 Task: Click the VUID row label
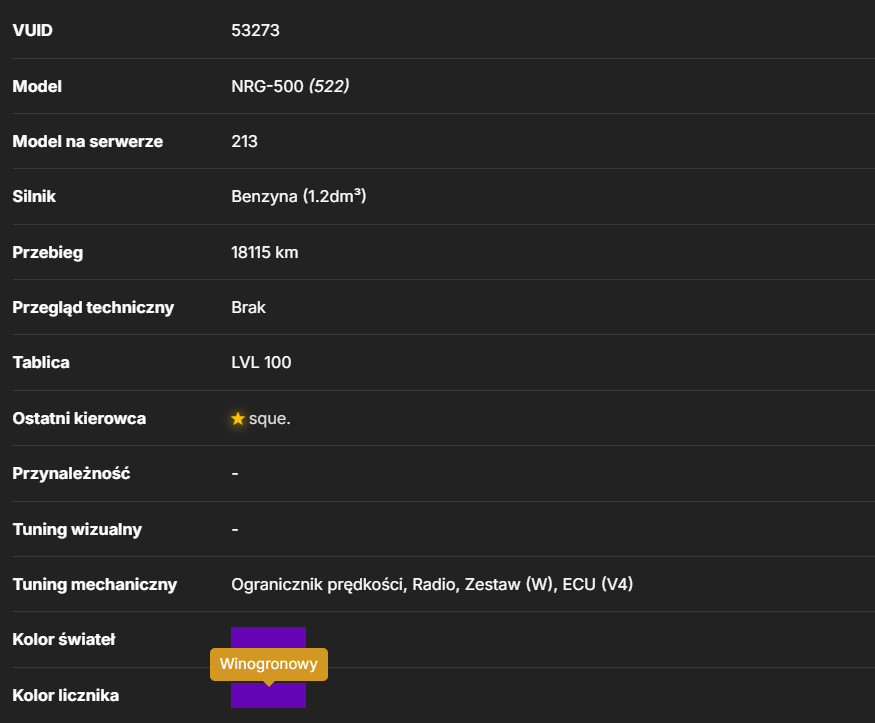point(32,30)
